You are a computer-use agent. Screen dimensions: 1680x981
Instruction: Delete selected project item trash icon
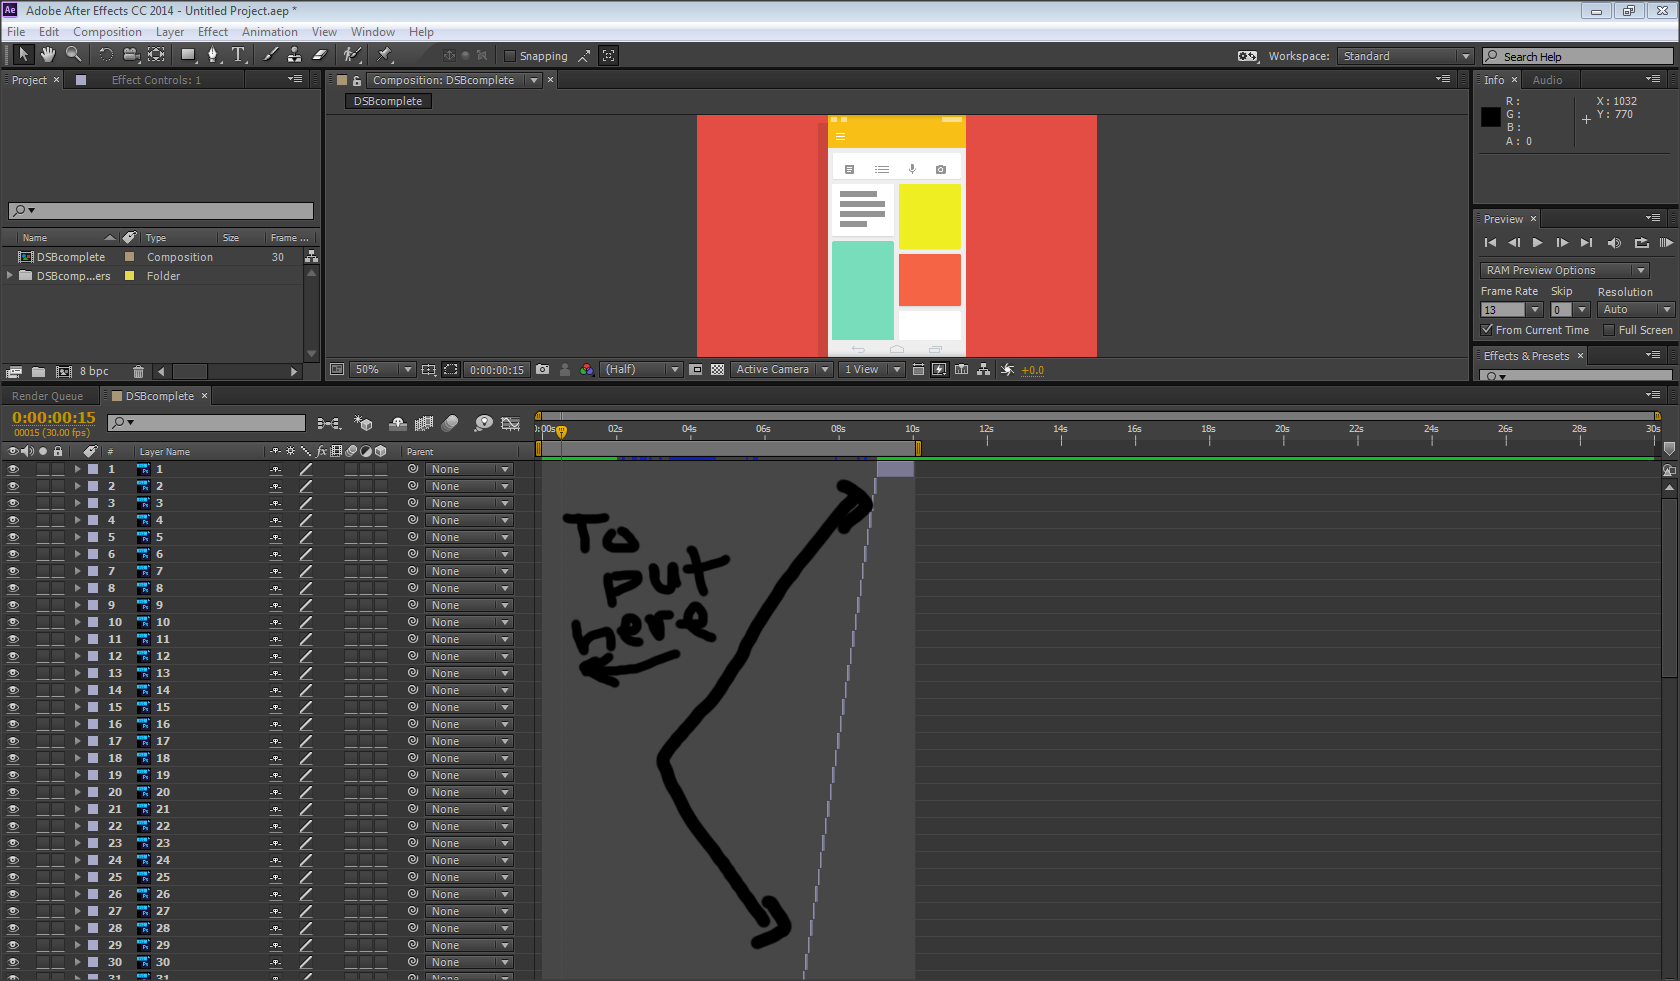tap(138, 372)
